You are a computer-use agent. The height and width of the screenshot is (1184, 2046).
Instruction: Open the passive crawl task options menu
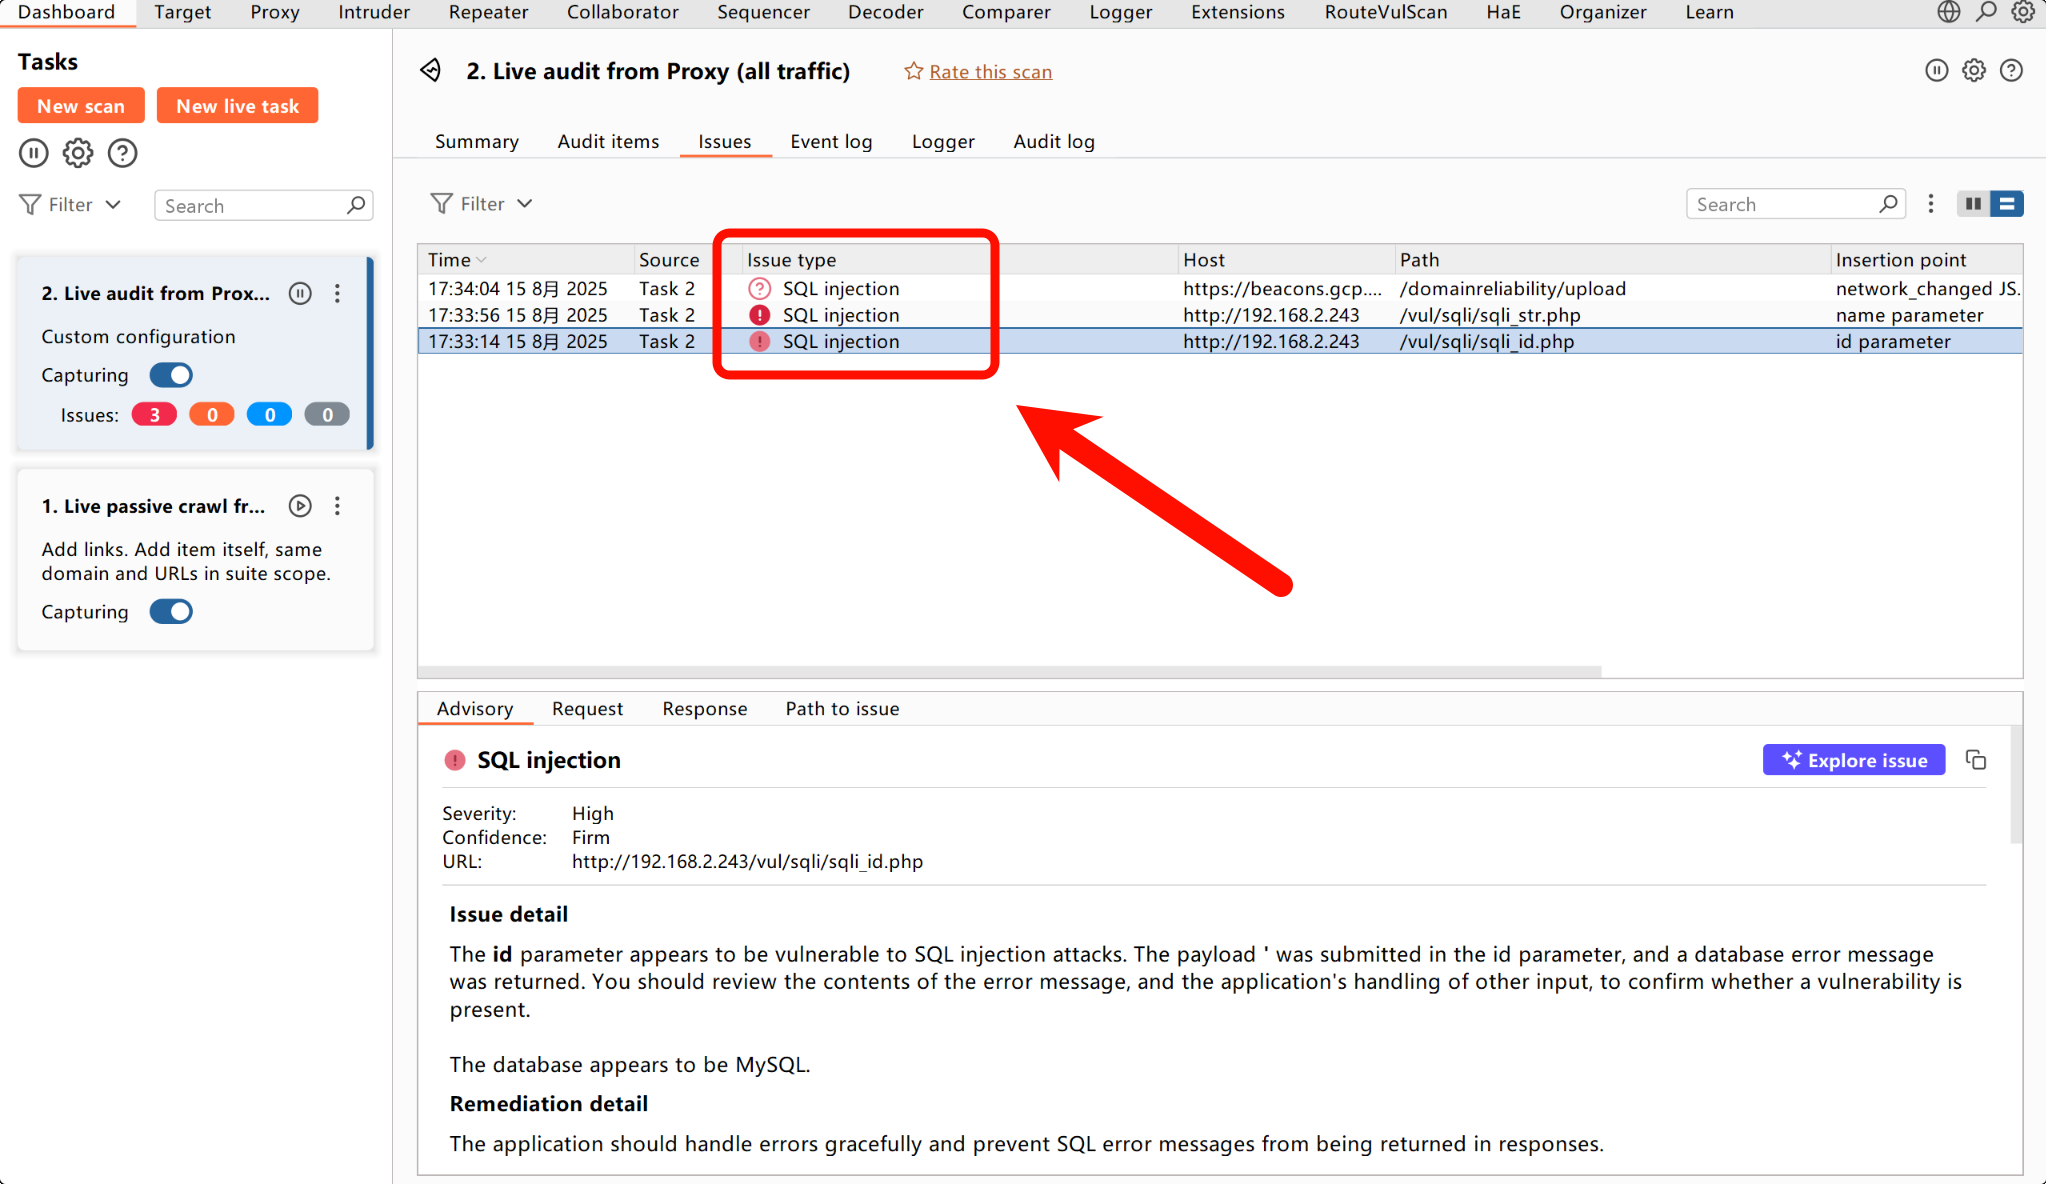(337, 506)
